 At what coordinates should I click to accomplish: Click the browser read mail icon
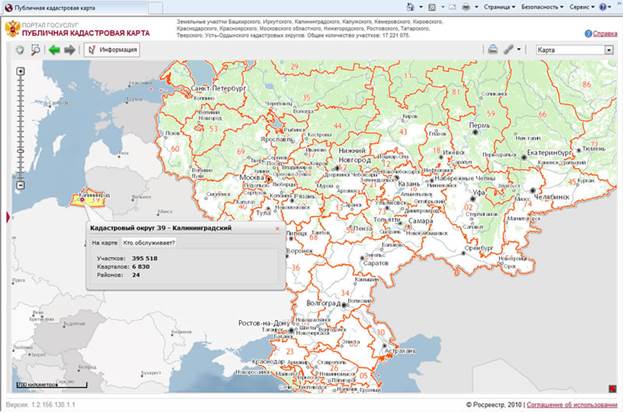453,7
